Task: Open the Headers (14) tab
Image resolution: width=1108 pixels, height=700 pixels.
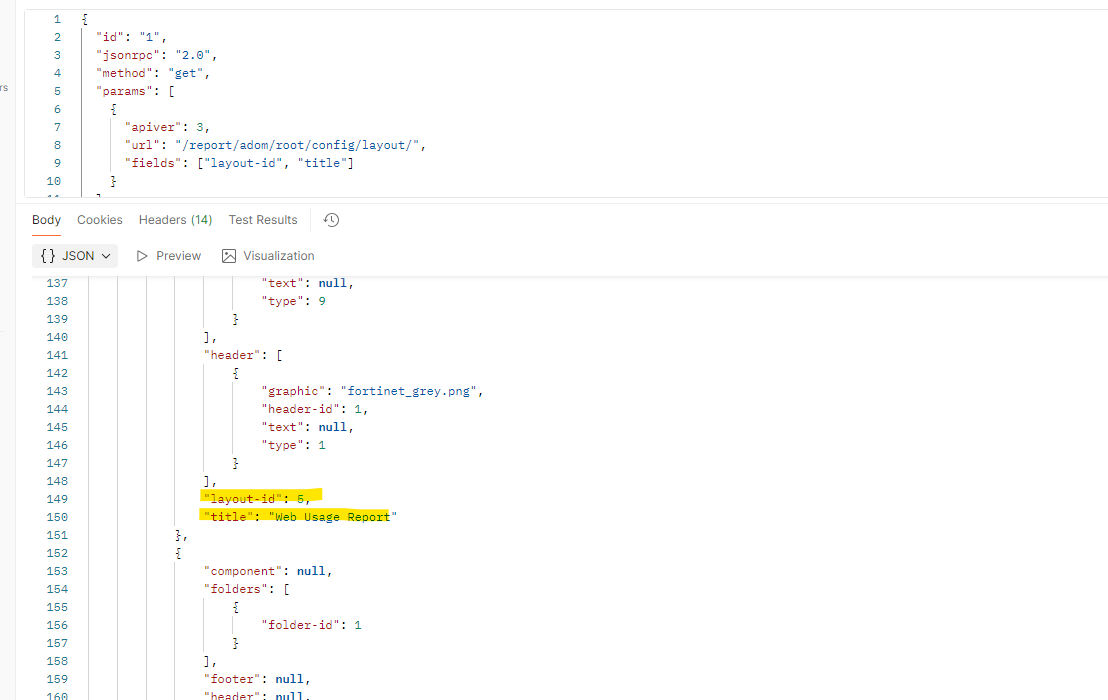Action: [175, 220]
